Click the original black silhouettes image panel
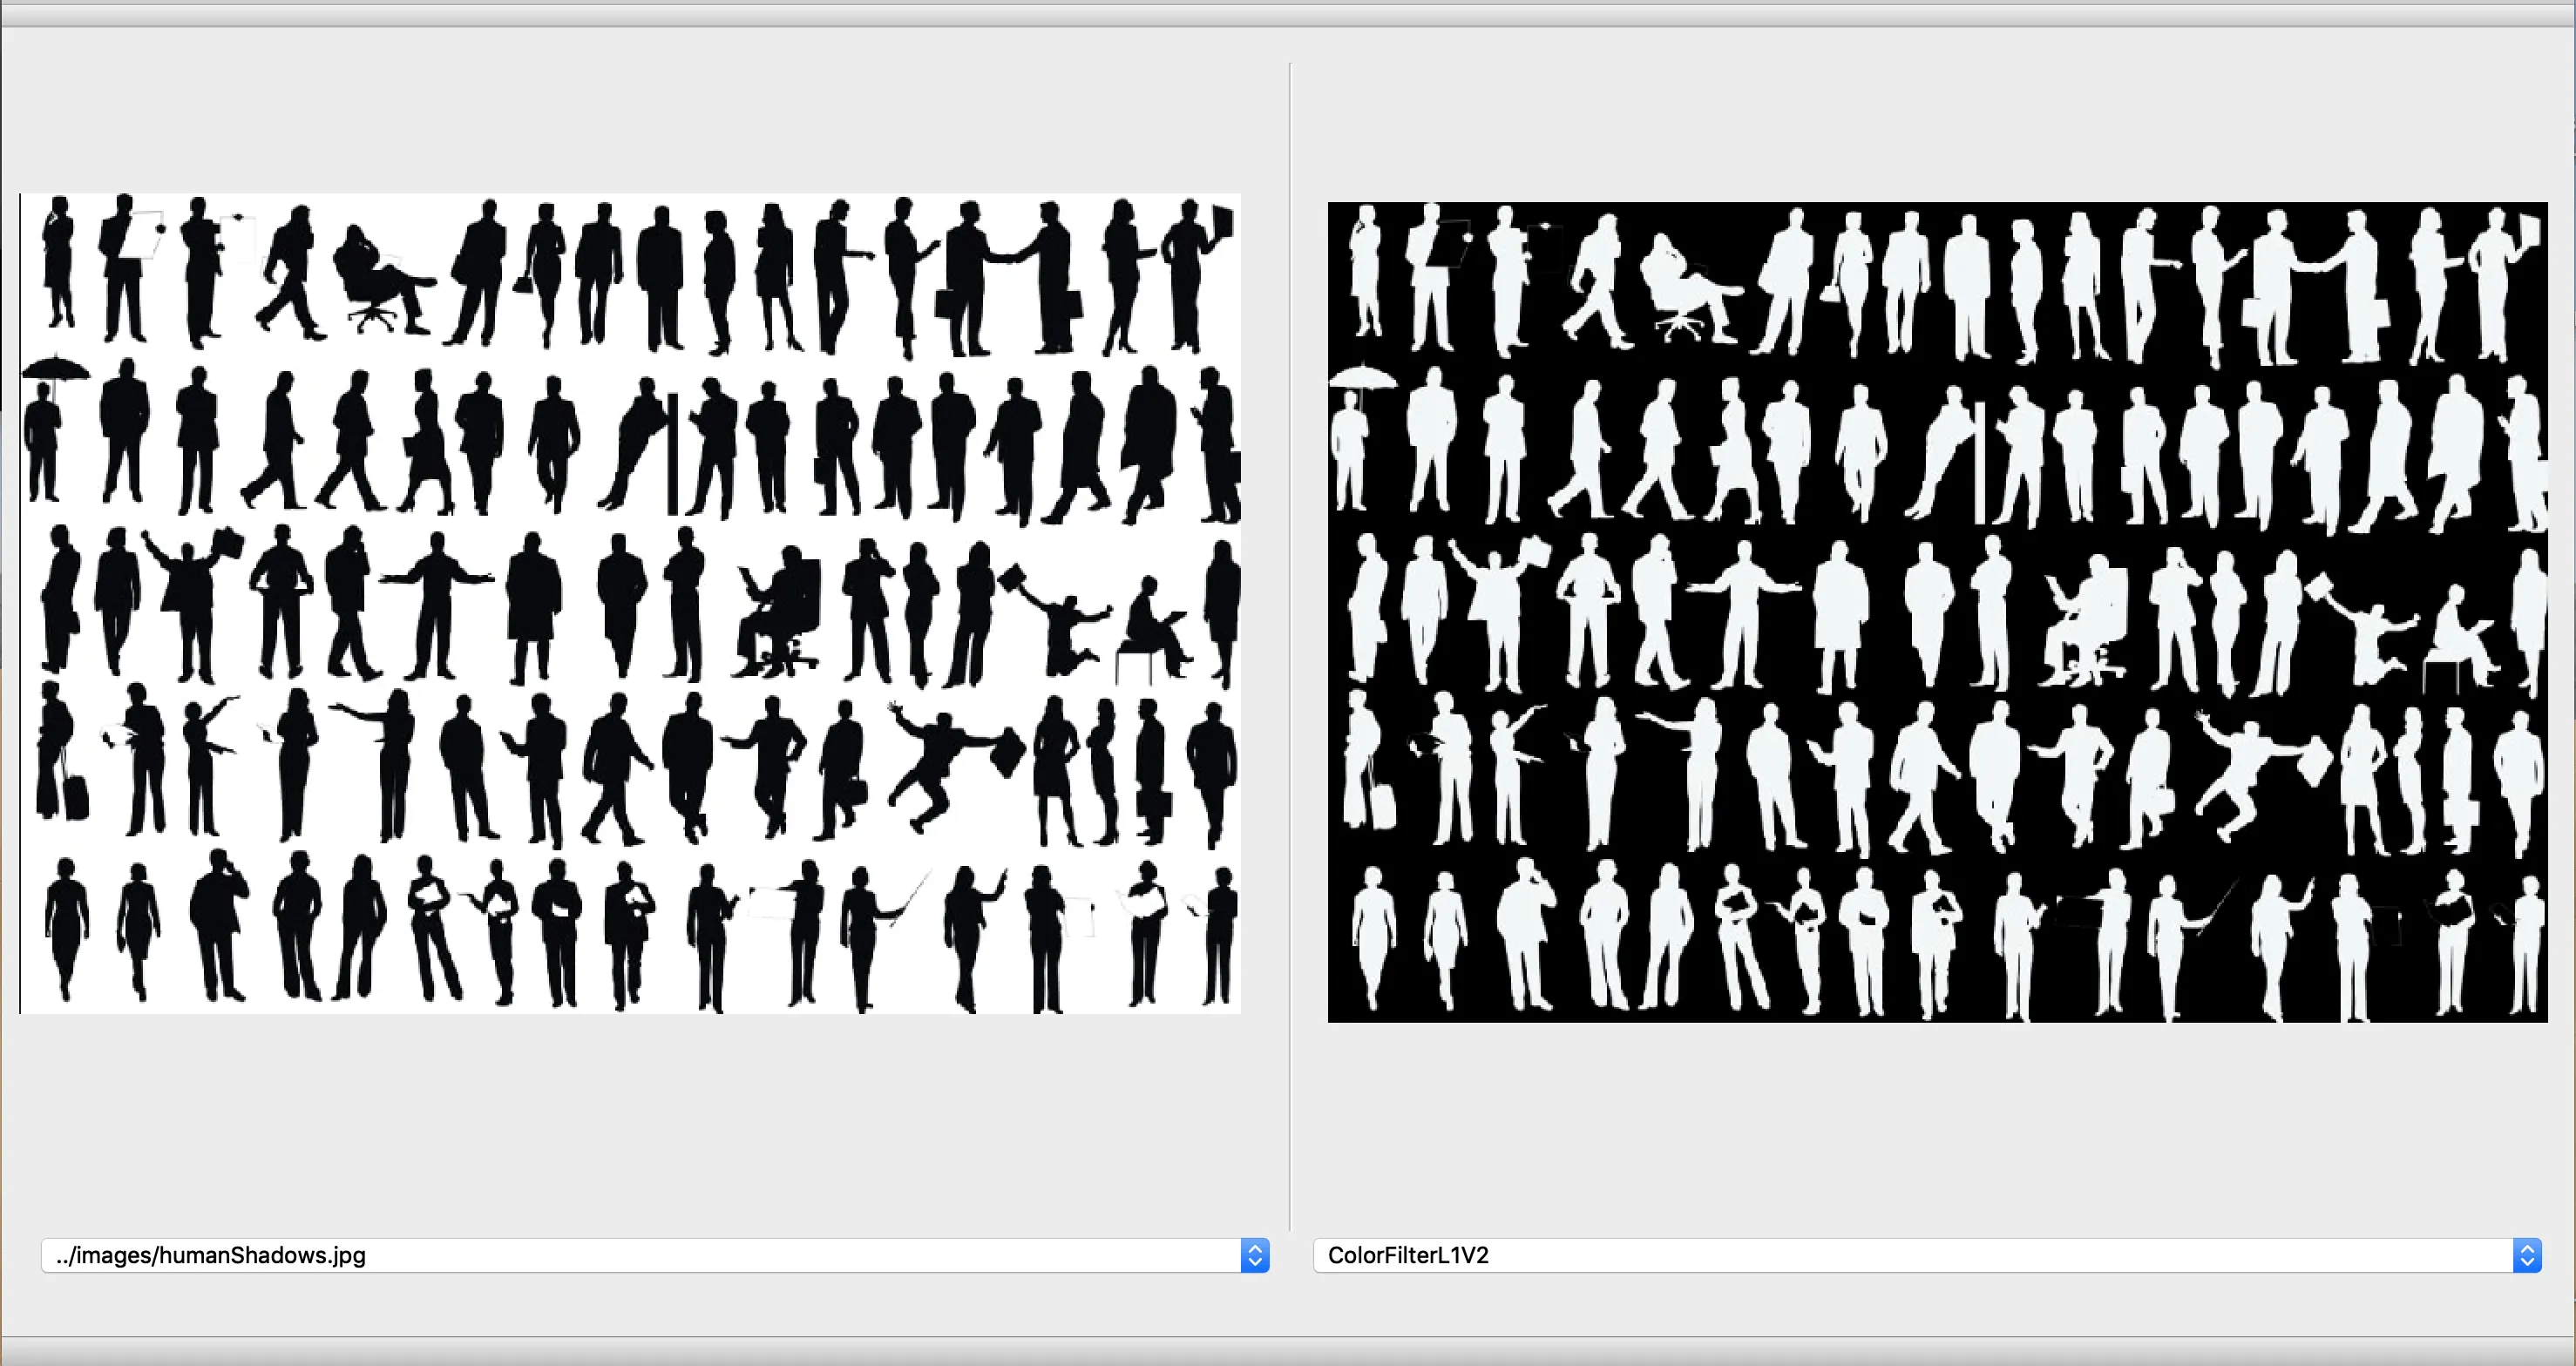The height and width of the screenshot is (1366, 2576). point(630,600)
